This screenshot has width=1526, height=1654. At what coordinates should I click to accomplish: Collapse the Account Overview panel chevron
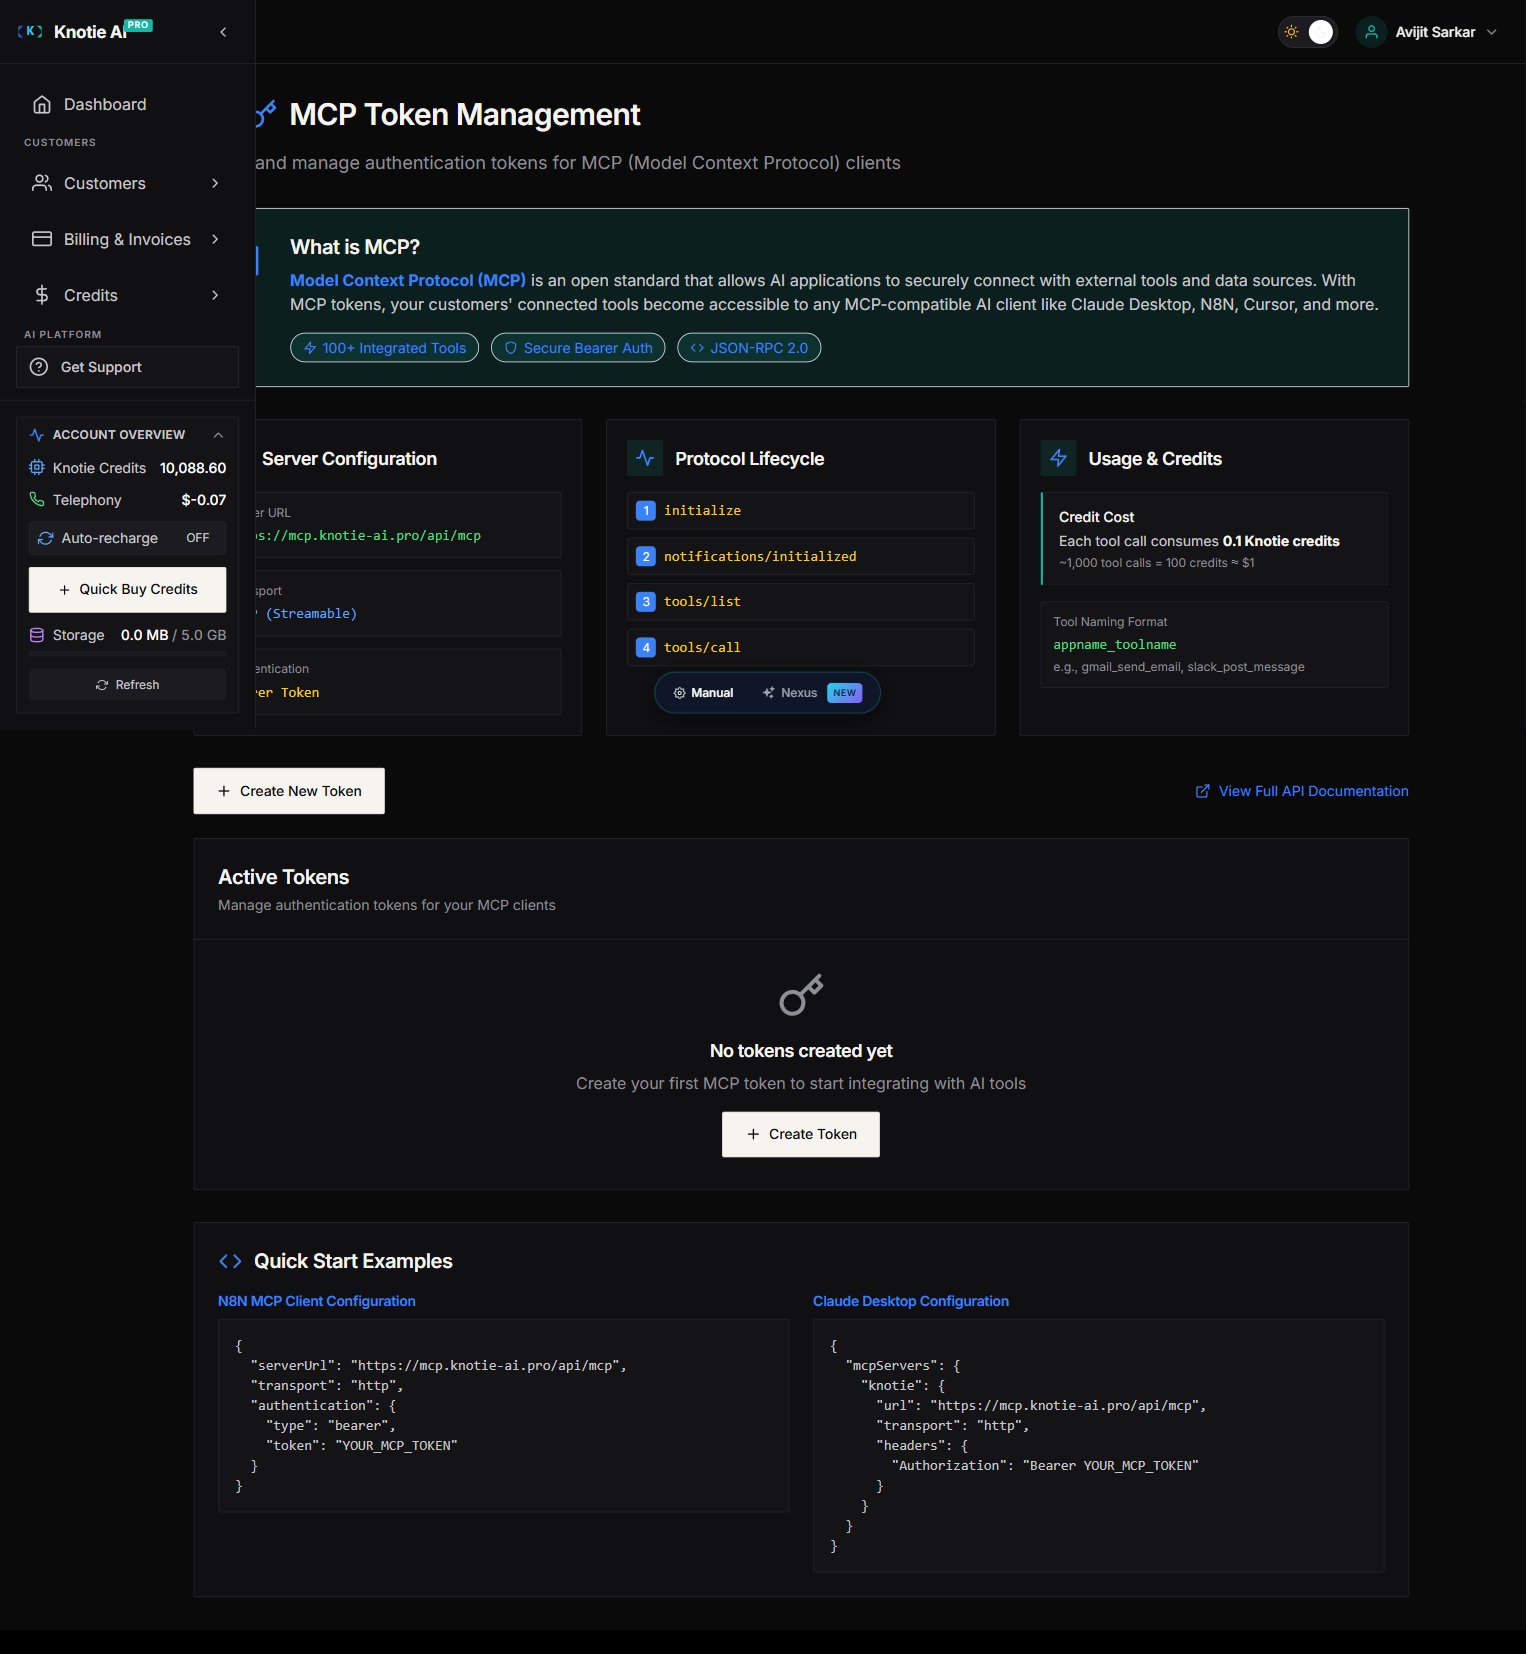tap(218, 435)
